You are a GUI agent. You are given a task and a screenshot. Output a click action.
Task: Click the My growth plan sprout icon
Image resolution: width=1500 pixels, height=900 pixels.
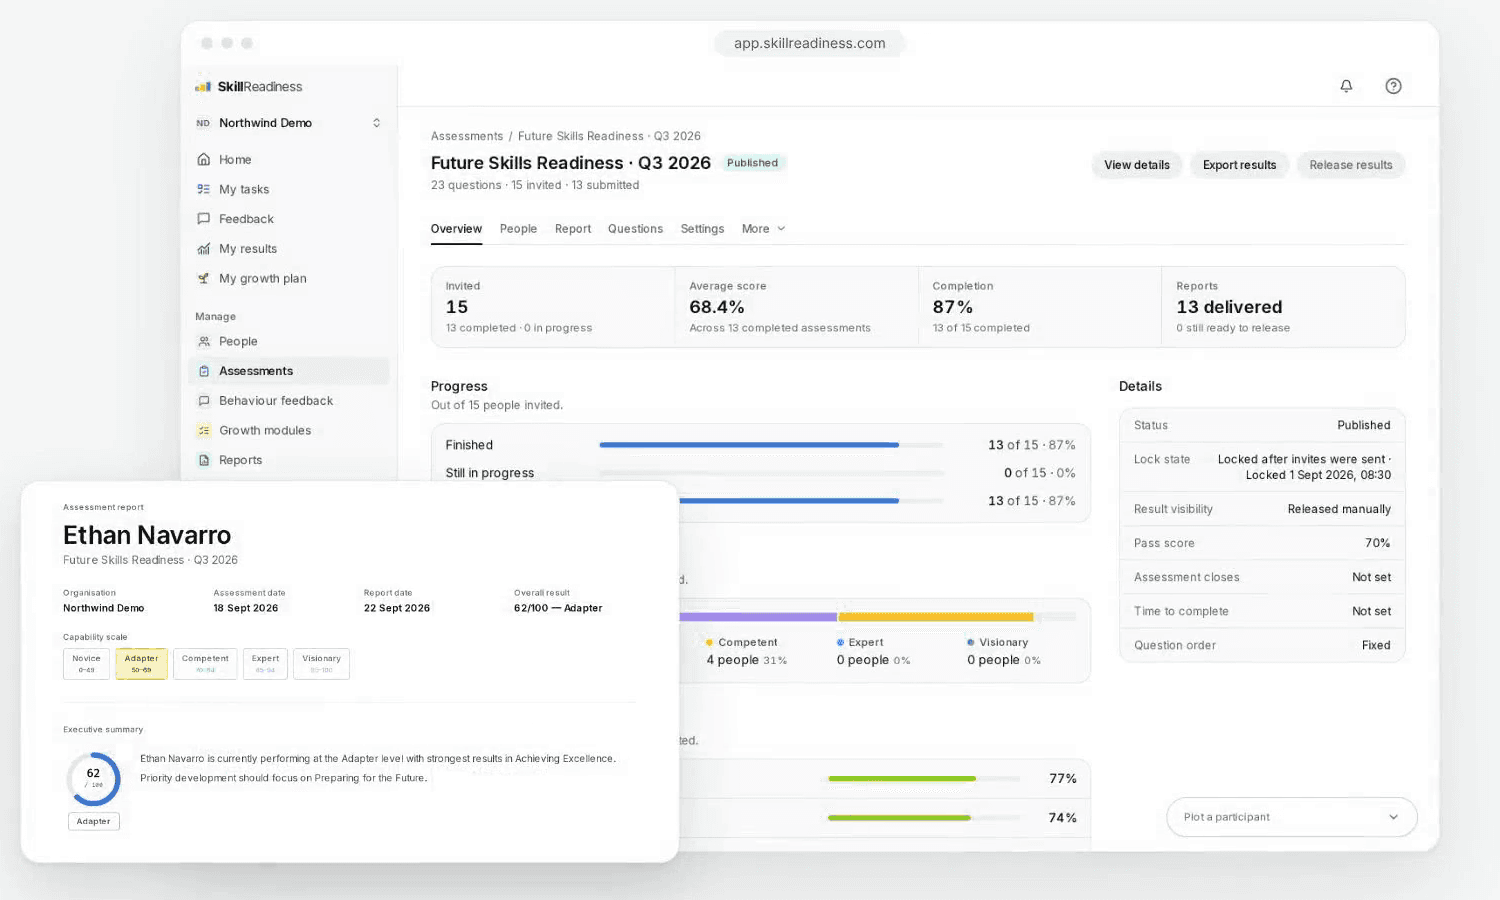point(204,279)
